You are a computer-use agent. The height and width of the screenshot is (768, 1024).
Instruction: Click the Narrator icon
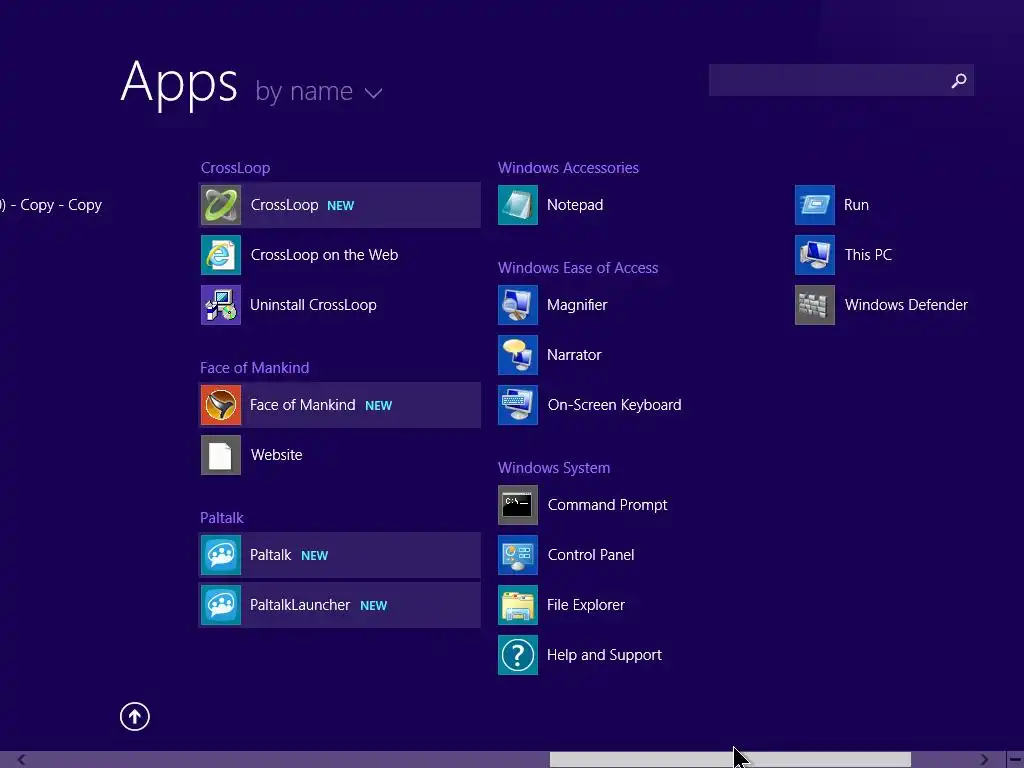pos(518,355)
